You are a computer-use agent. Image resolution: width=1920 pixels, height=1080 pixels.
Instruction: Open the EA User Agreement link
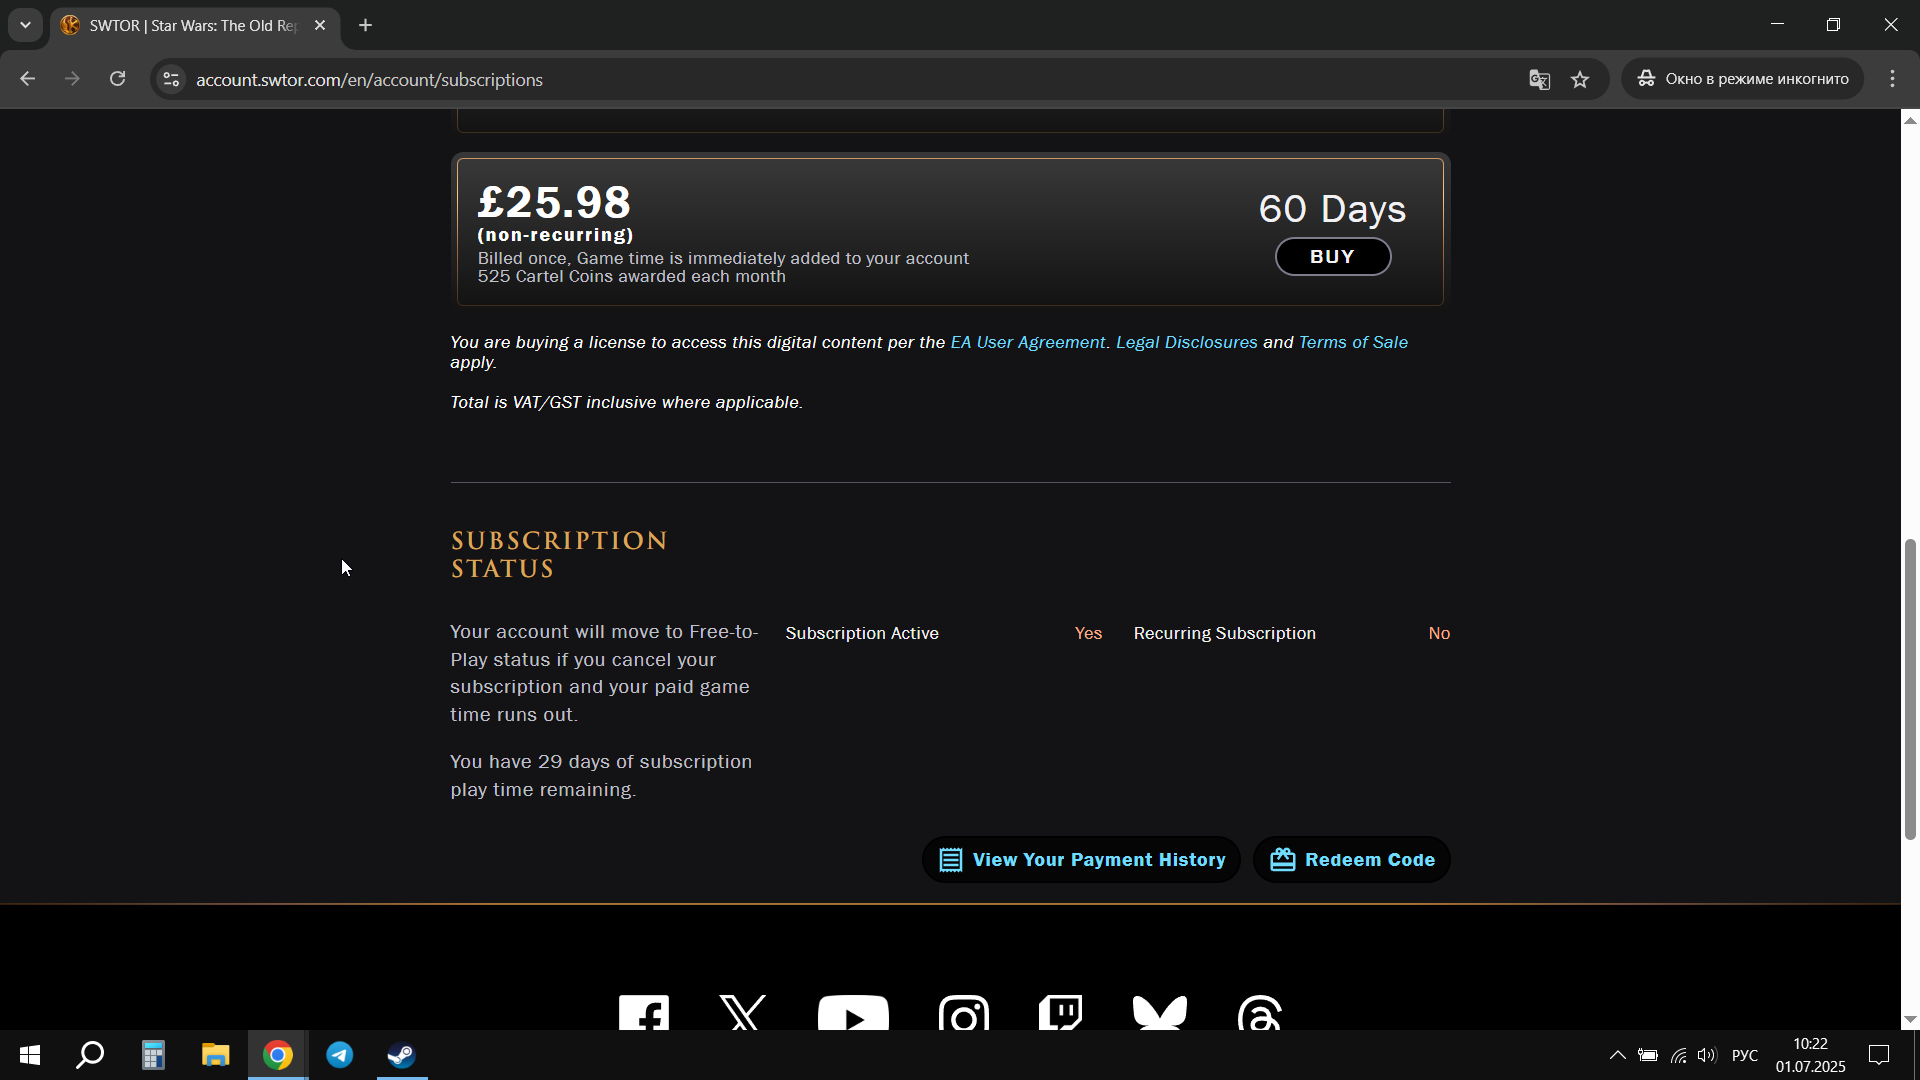pos(1027,342)
